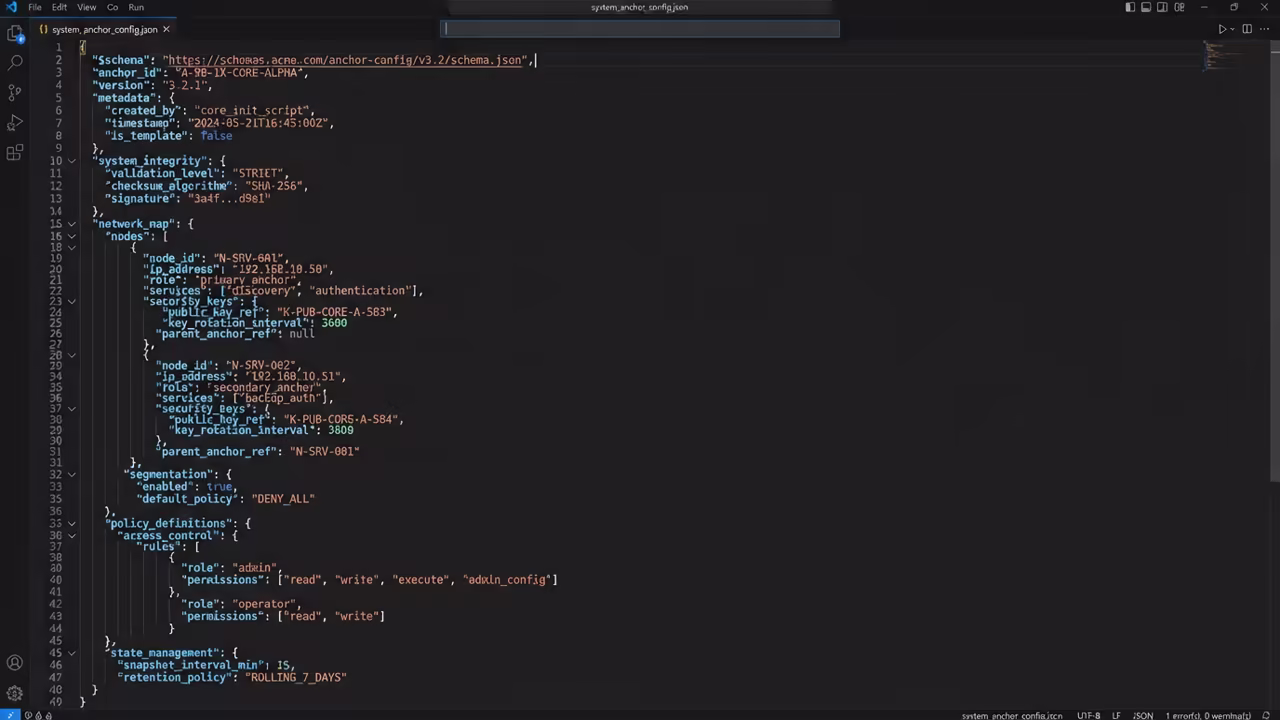Collapse the policy_definitions block on line 35

[71, 523]
